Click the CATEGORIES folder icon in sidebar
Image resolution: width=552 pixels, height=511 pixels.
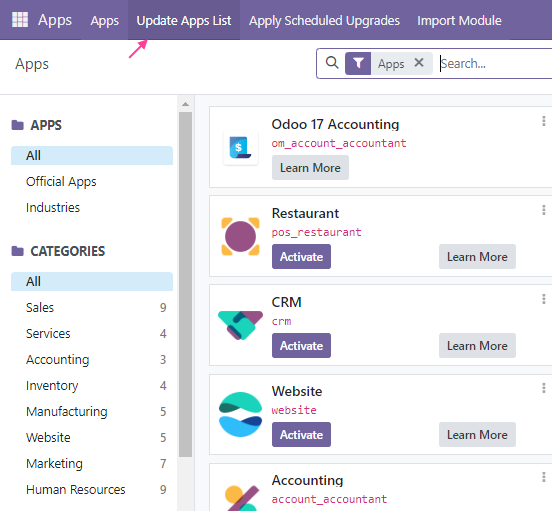click(17, 251)
